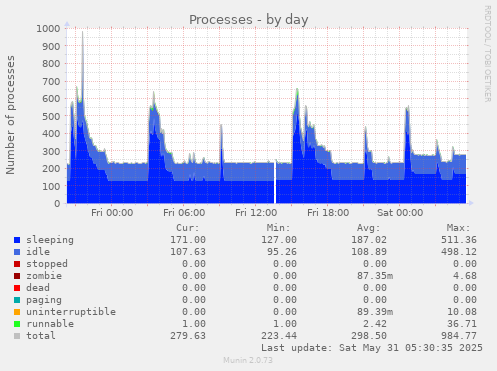
Task: Click the 'Max:' column header
Action: (458, 228)
